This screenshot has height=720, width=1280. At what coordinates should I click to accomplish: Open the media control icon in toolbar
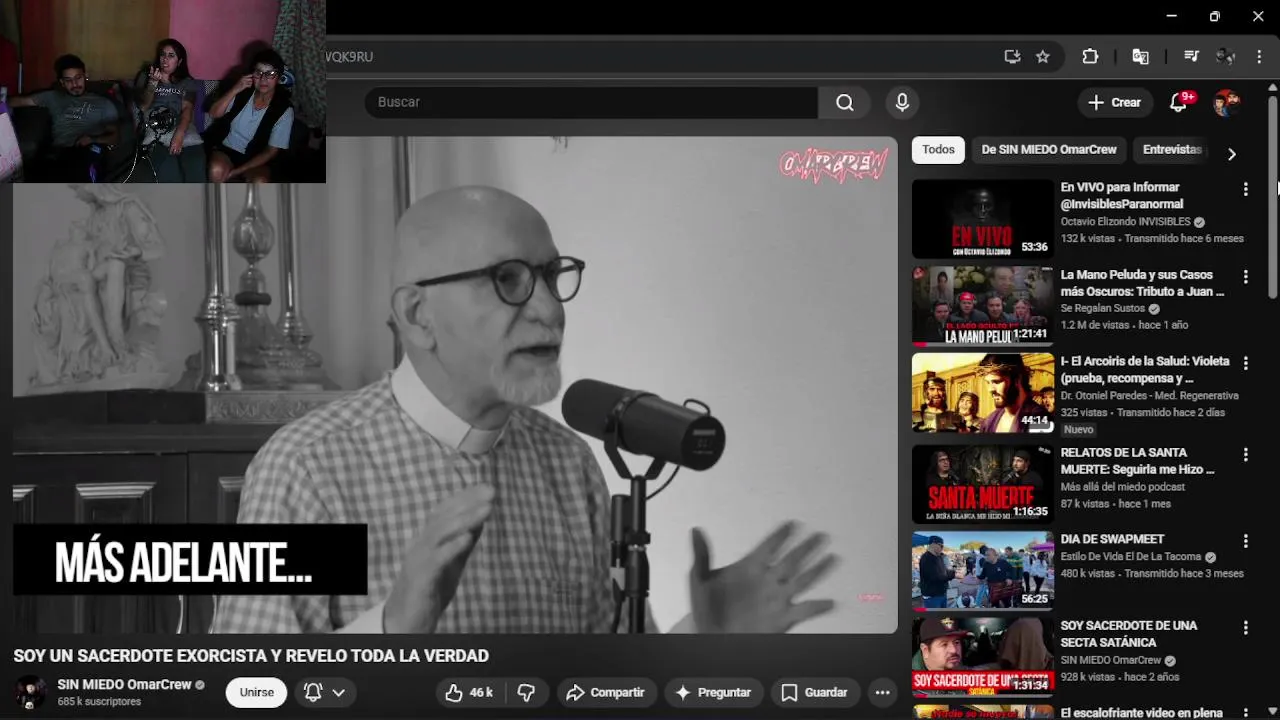coord(1191,57)
